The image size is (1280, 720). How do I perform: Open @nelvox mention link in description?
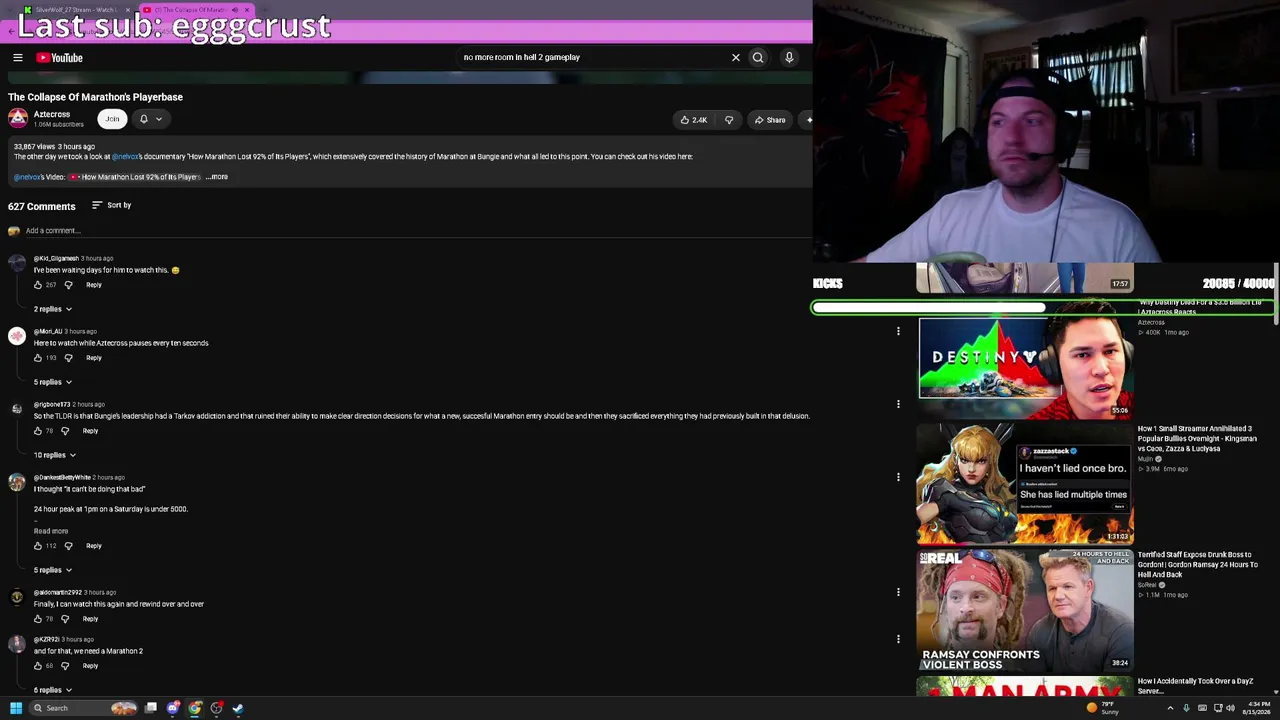coord(125,157)
